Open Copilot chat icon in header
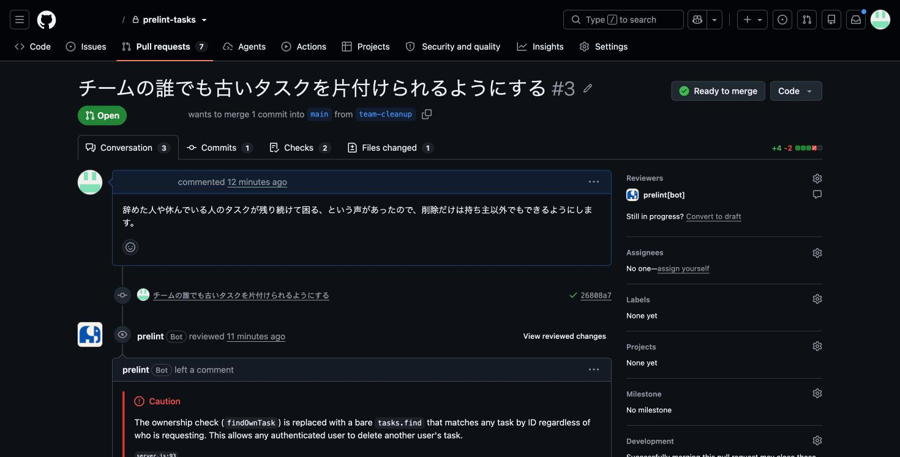 [x=697, y=20]
